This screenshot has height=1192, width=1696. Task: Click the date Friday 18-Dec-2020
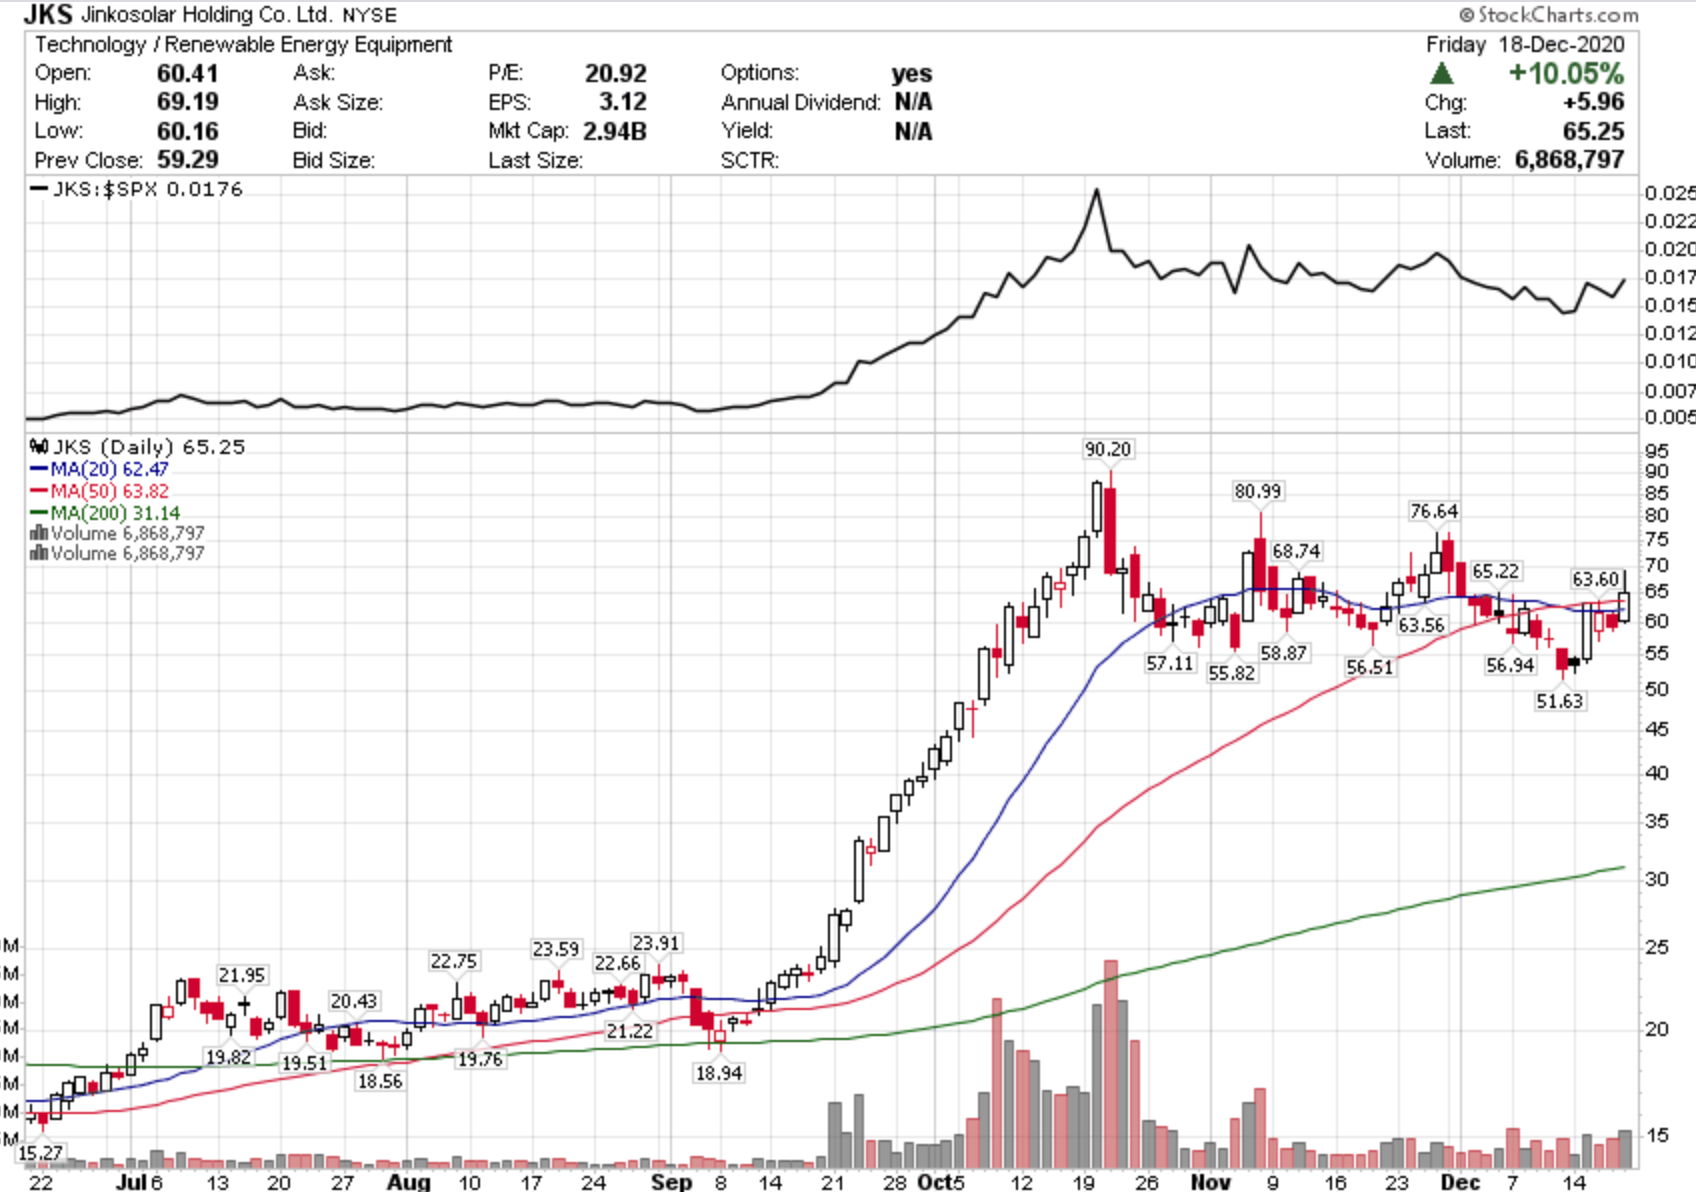pyautogui.click(x=1525, y=45)
